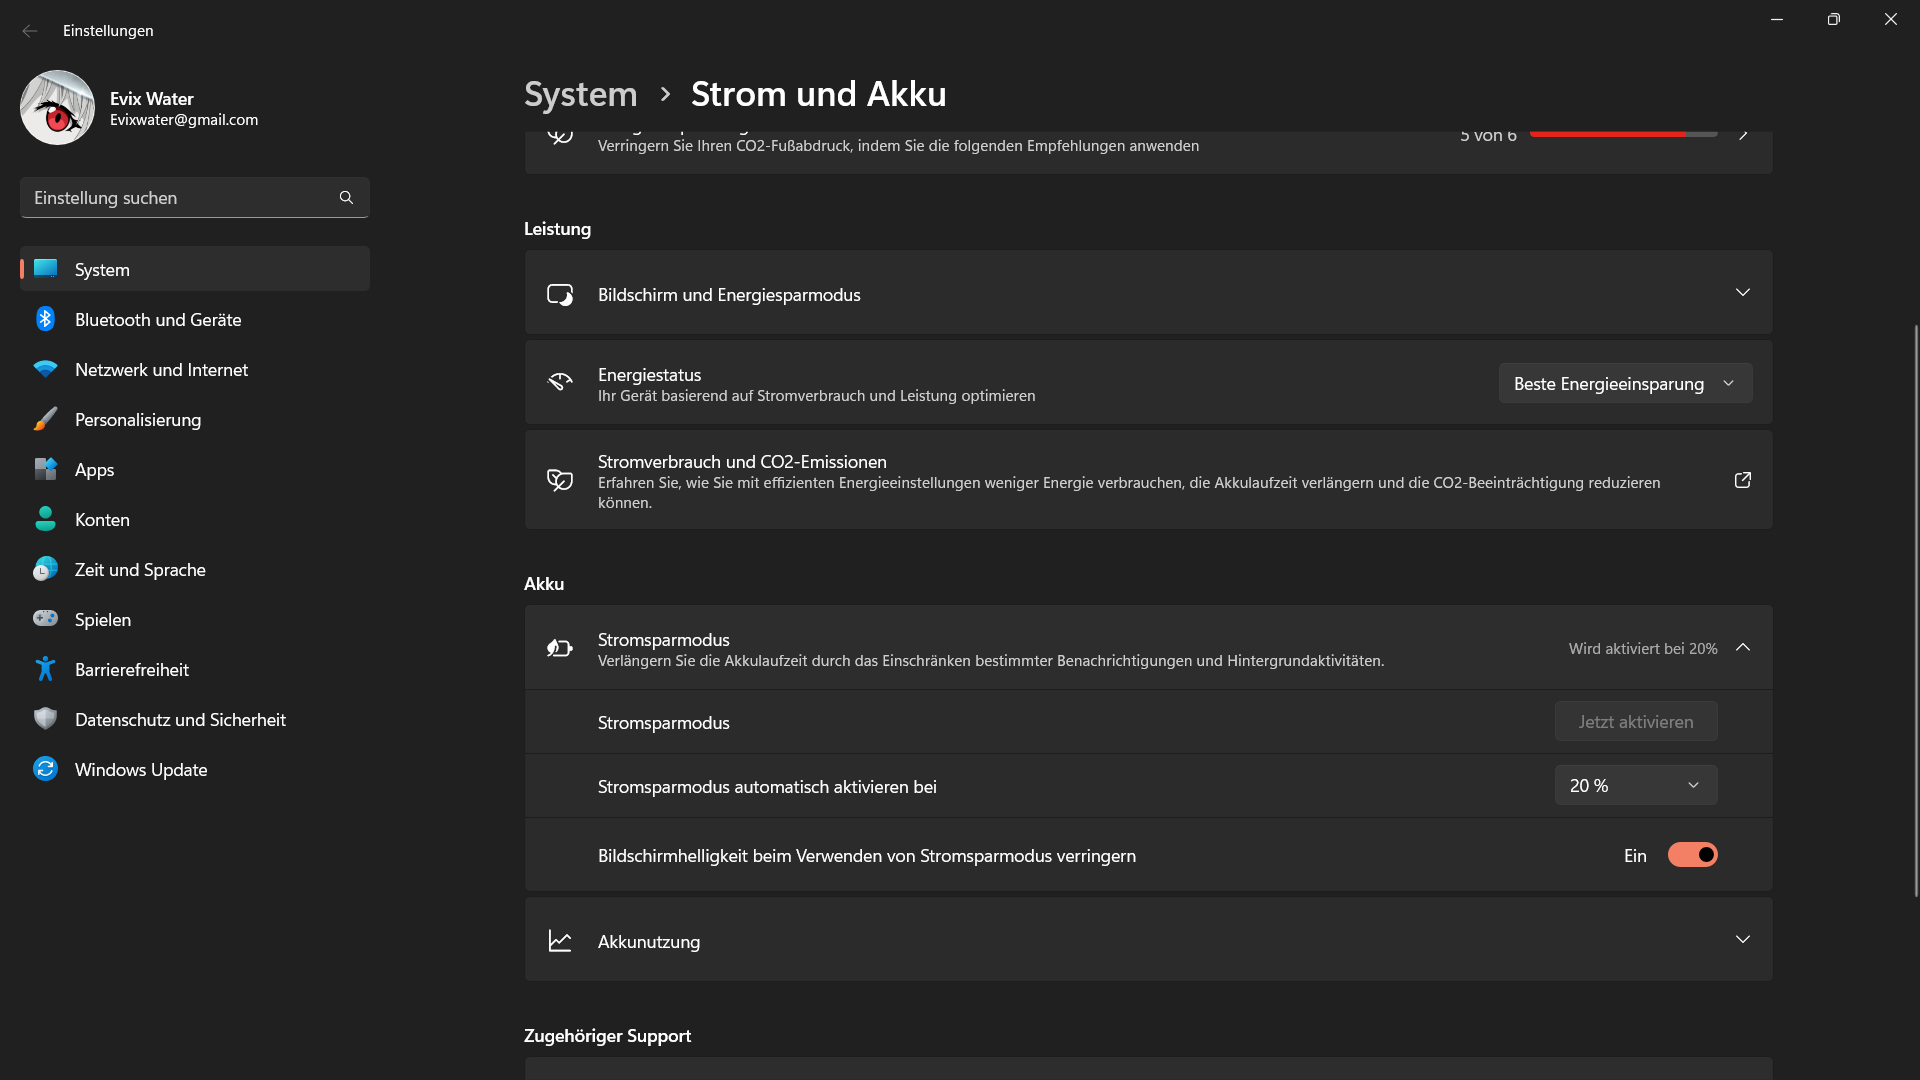This screenshot has width=1920, height=1080.
Task: Click the Barrierefreiheit accessibility icon
Action: click(45, 669)
